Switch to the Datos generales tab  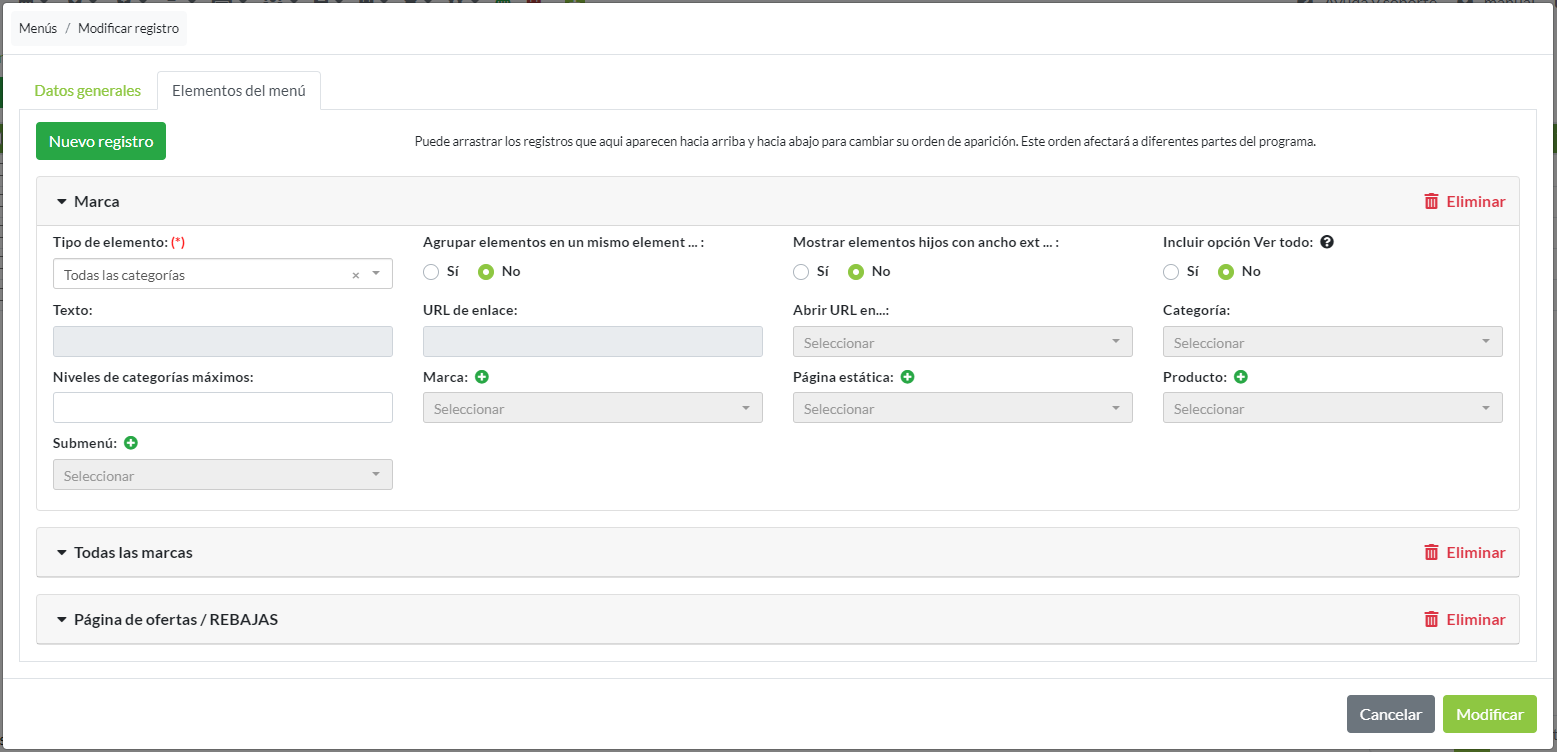point(88,90)
